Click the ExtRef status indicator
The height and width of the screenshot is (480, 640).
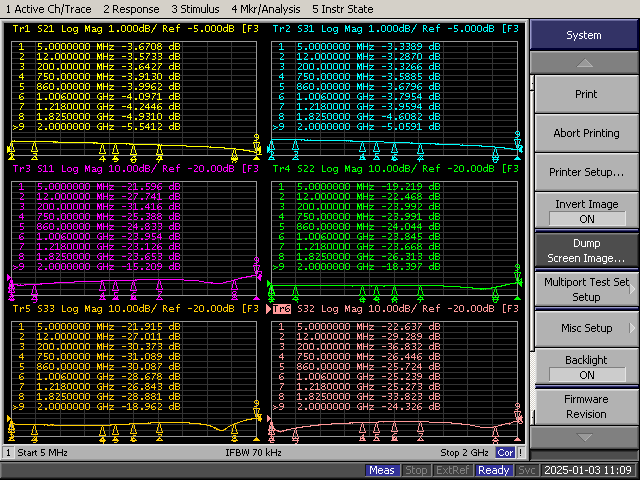pyautogui.click(x=452, y=470)
